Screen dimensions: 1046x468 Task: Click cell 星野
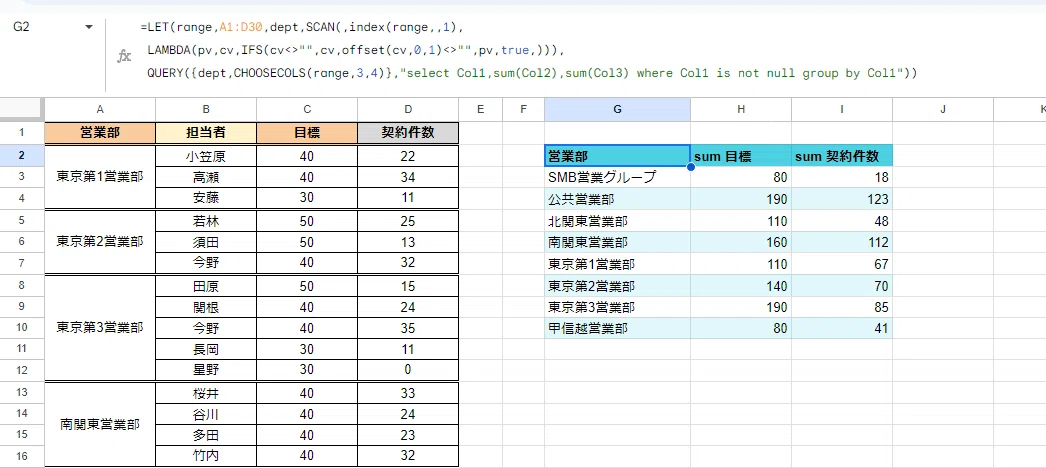point(206,370)
